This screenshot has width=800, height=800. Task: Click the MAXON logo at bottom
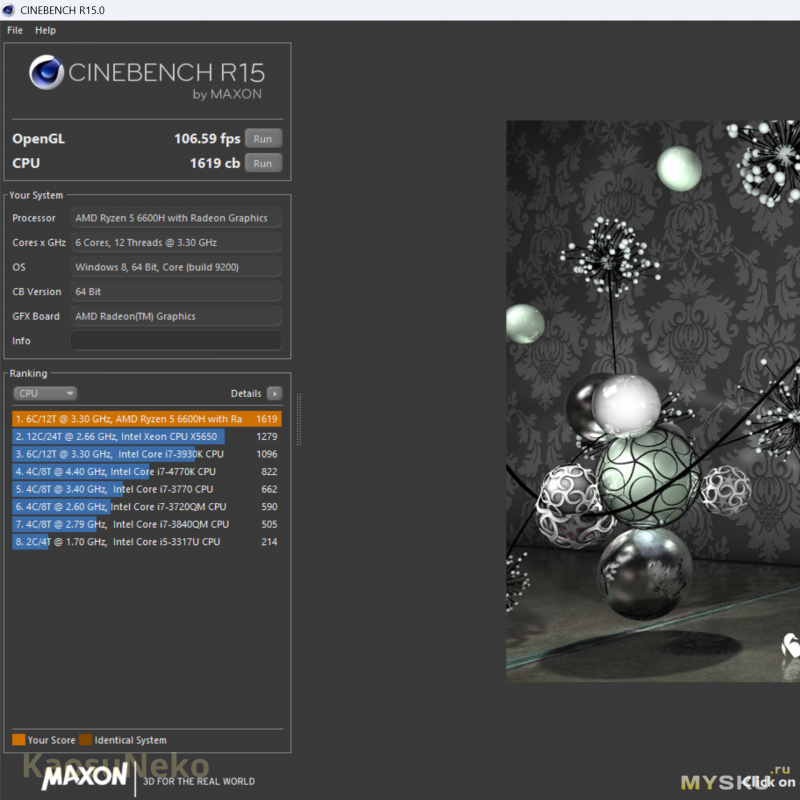(85, 777)
